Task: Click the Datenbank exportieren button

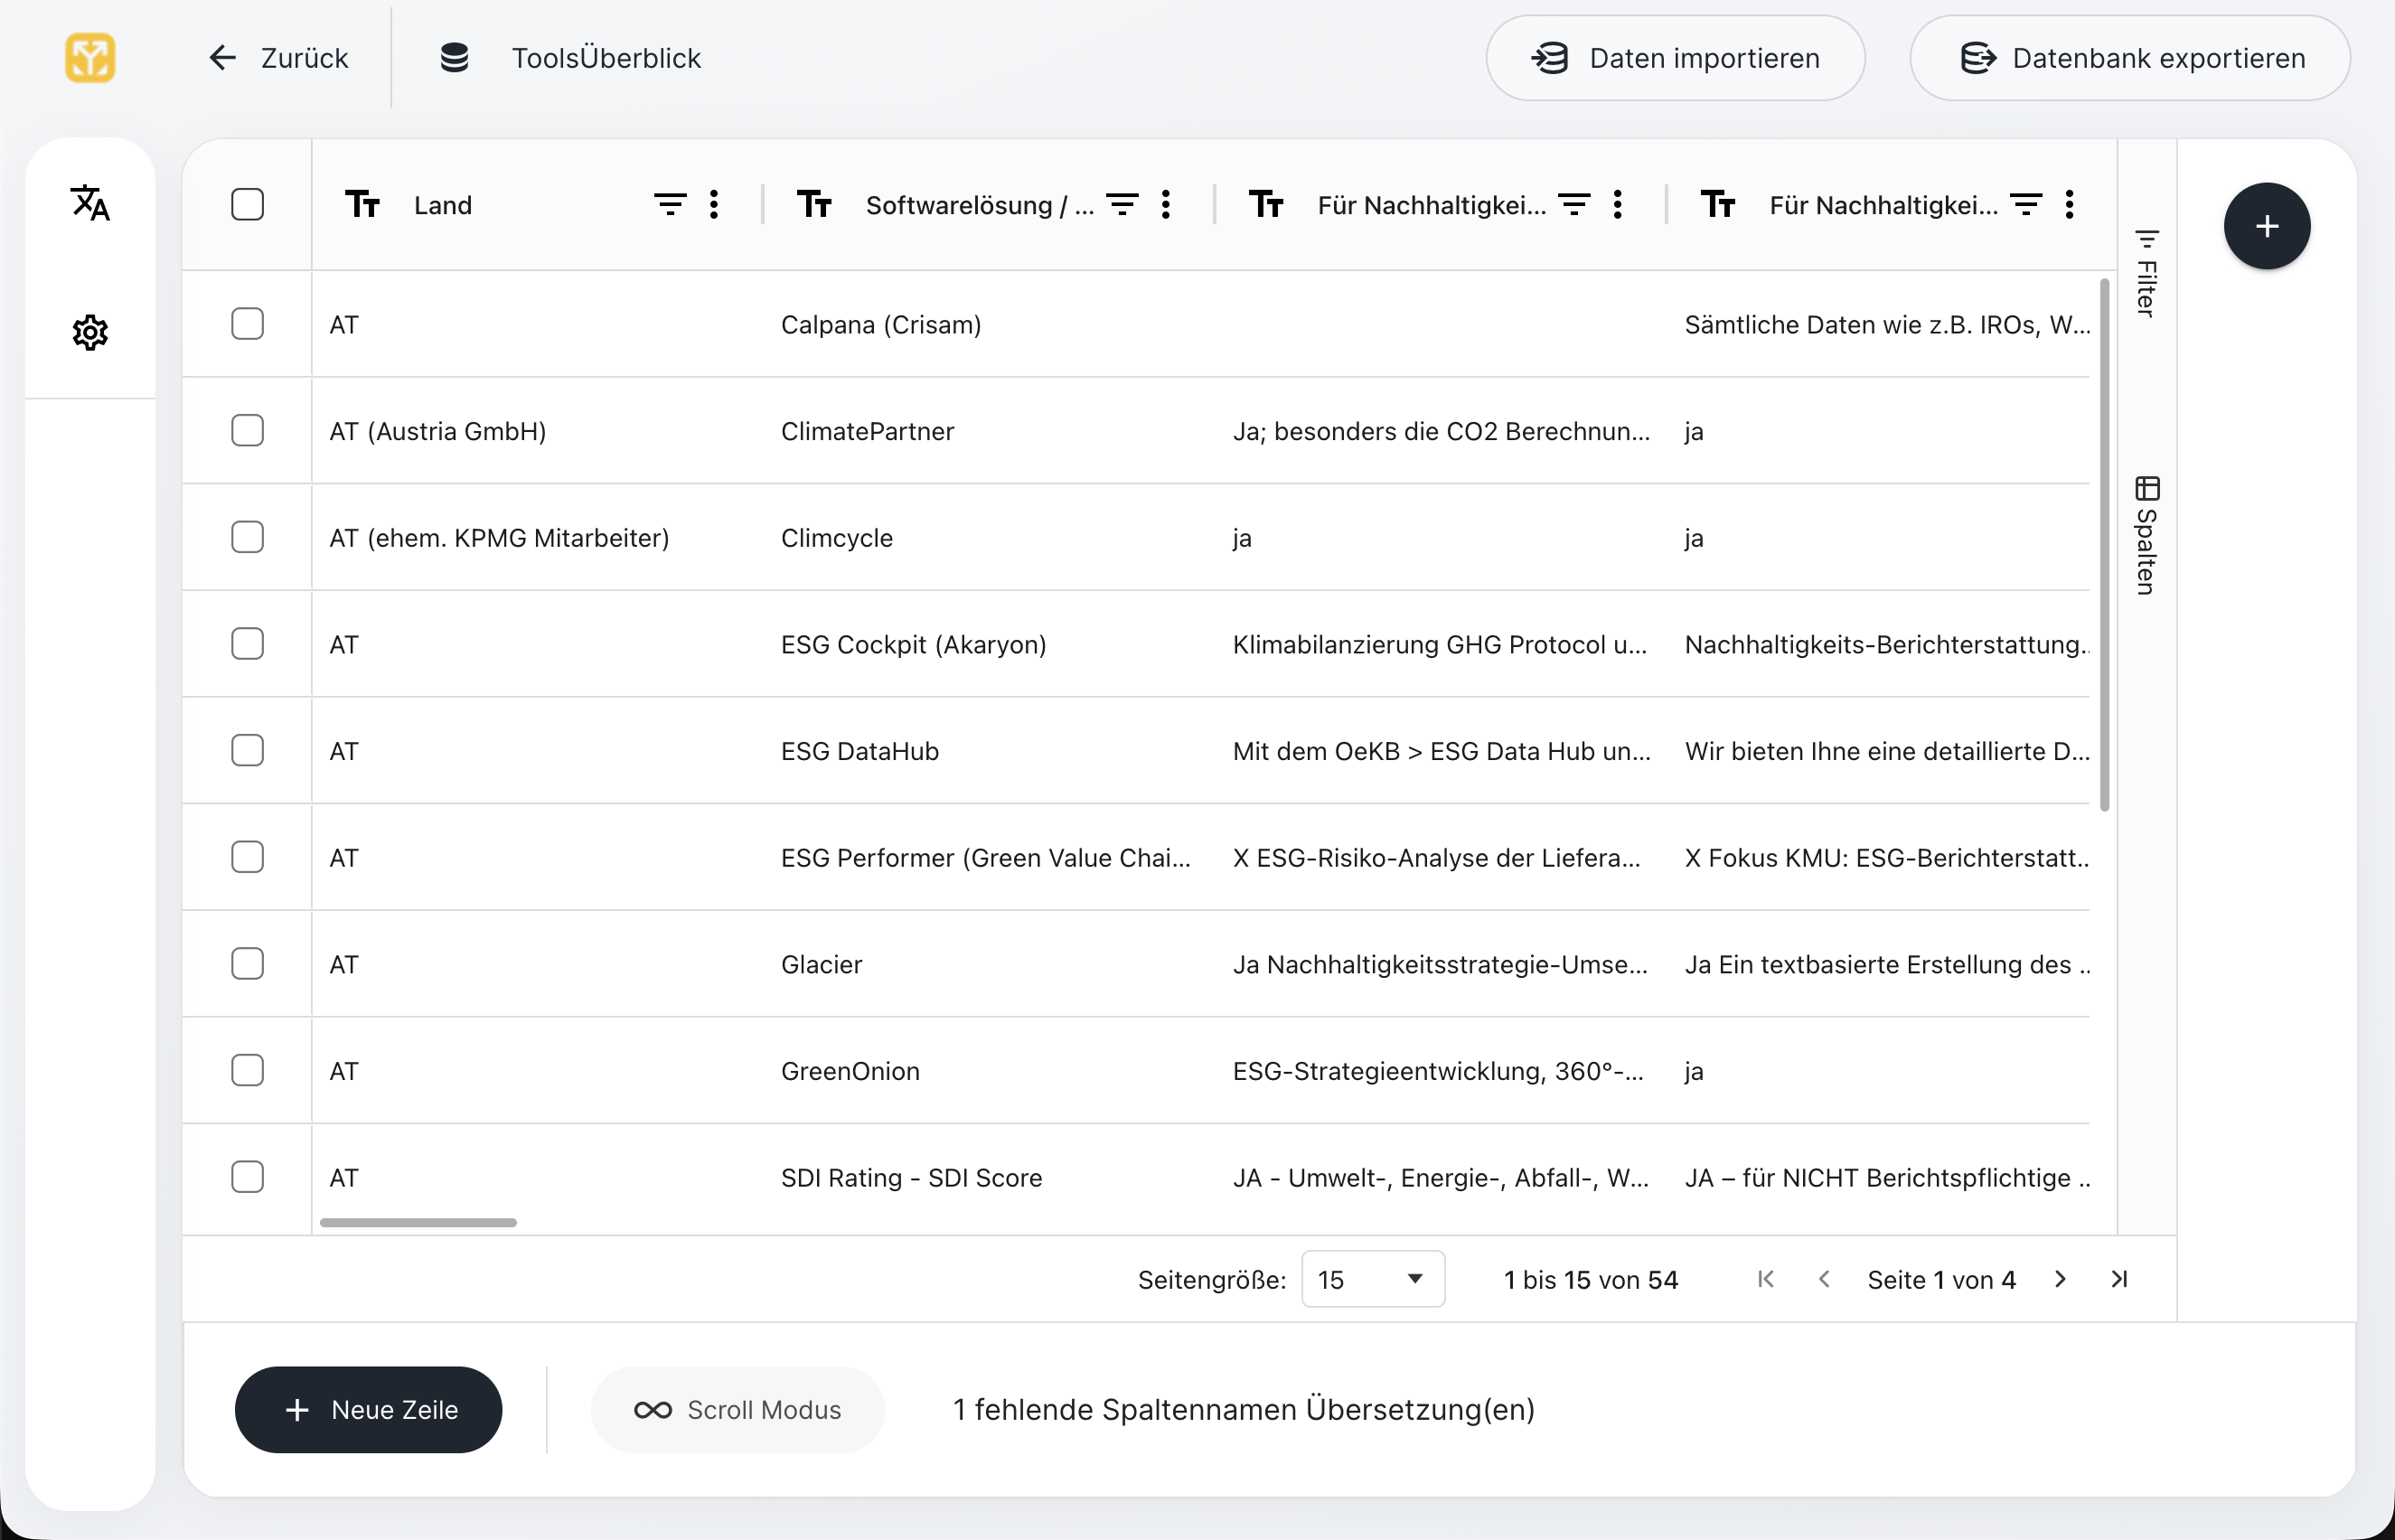Action: (x=2130, y=58)
